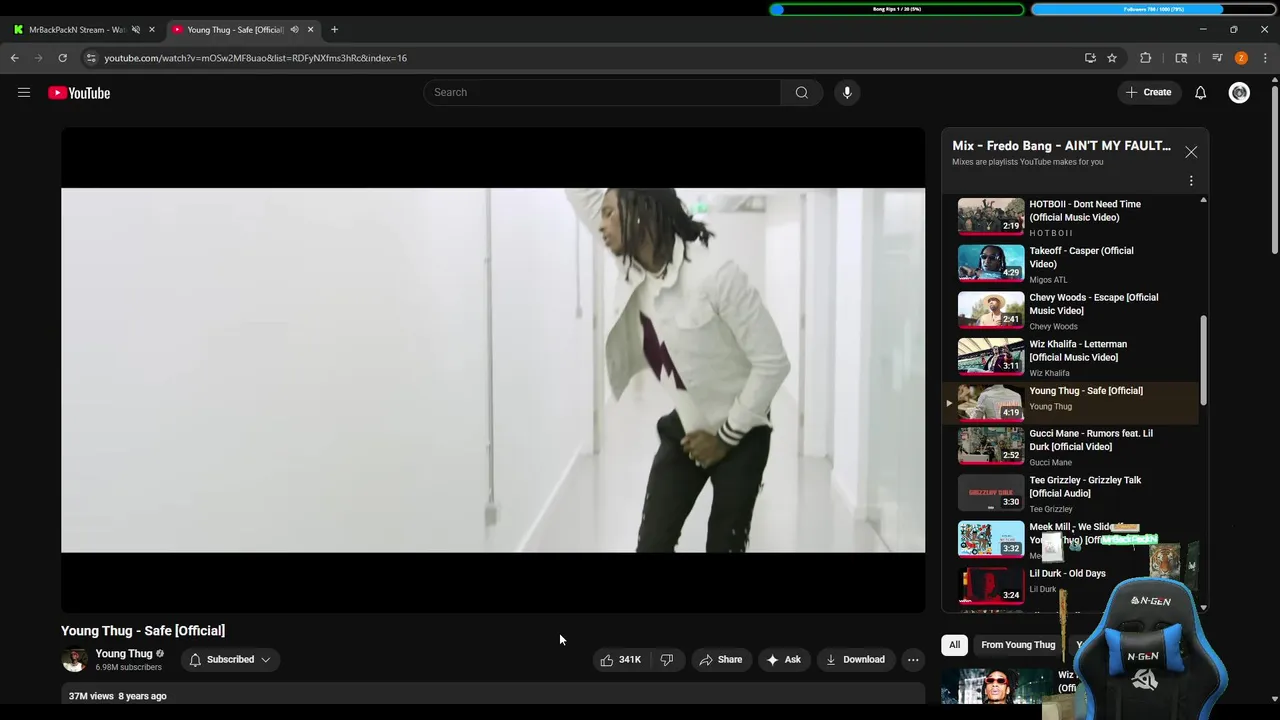
Task: Switch to Young Thug - Safe browser tab
Action: coord(235,30)
